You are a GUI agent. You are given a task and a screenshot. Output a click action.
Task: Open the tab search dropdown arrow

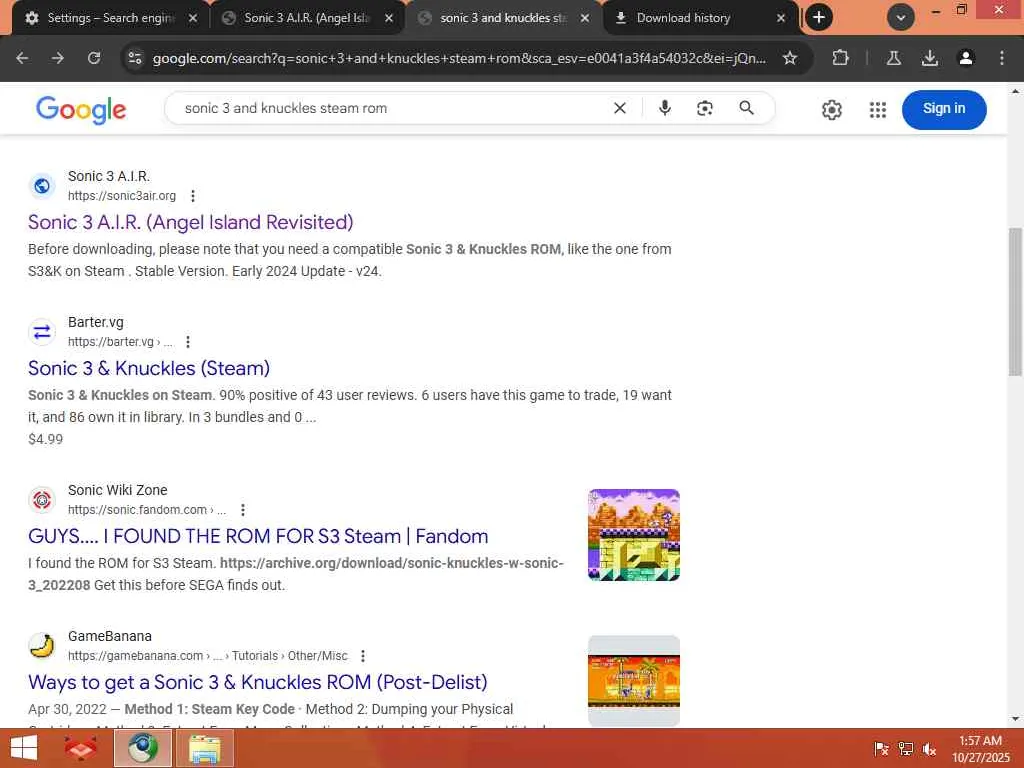900,18
